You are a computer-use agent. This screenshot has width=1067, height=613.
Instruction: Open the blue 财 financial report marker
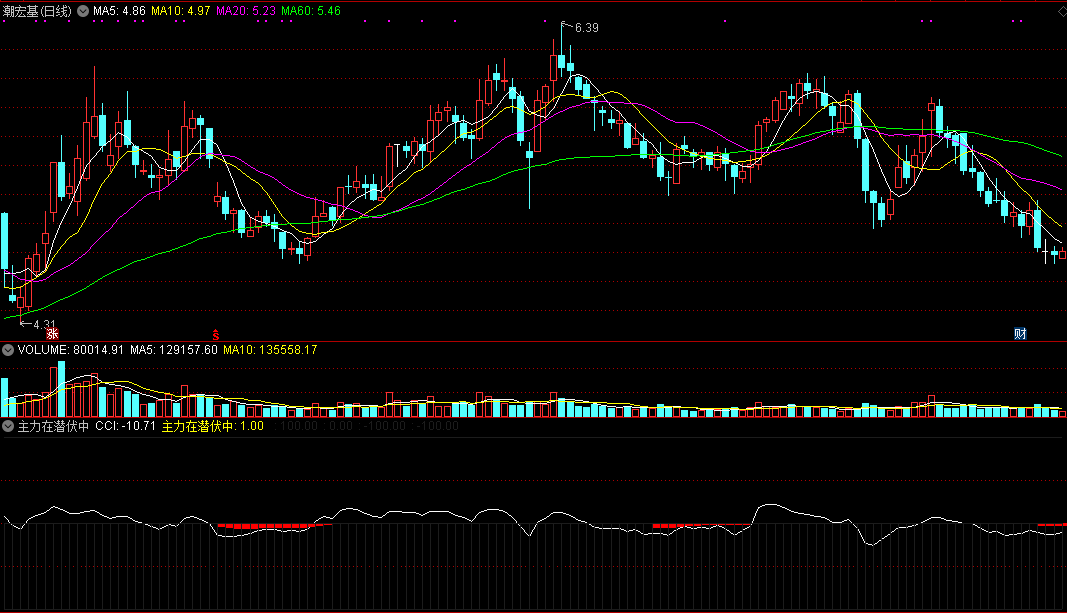(x=1020, y=333)
